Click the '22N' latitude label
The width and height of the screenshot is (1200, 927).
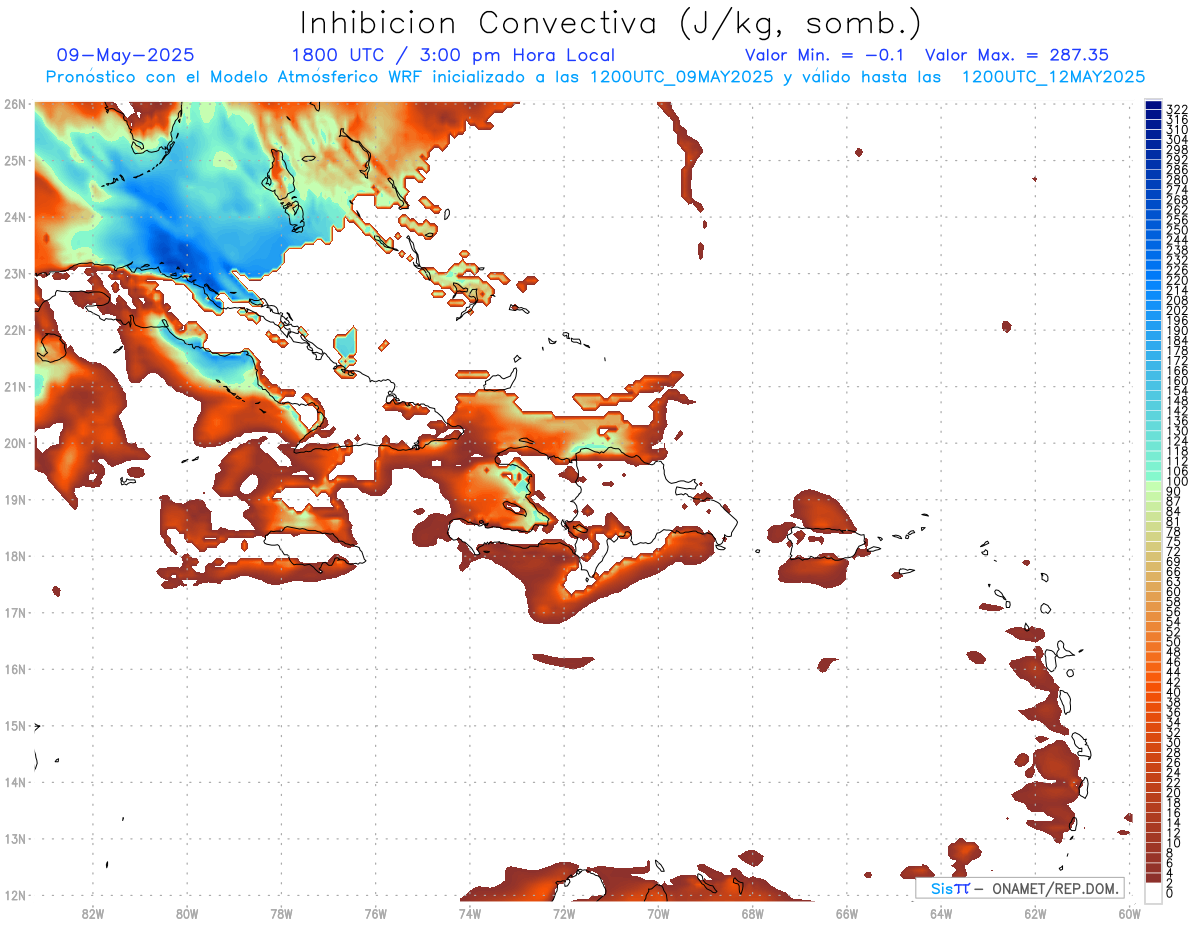click(x=14, y=330)
